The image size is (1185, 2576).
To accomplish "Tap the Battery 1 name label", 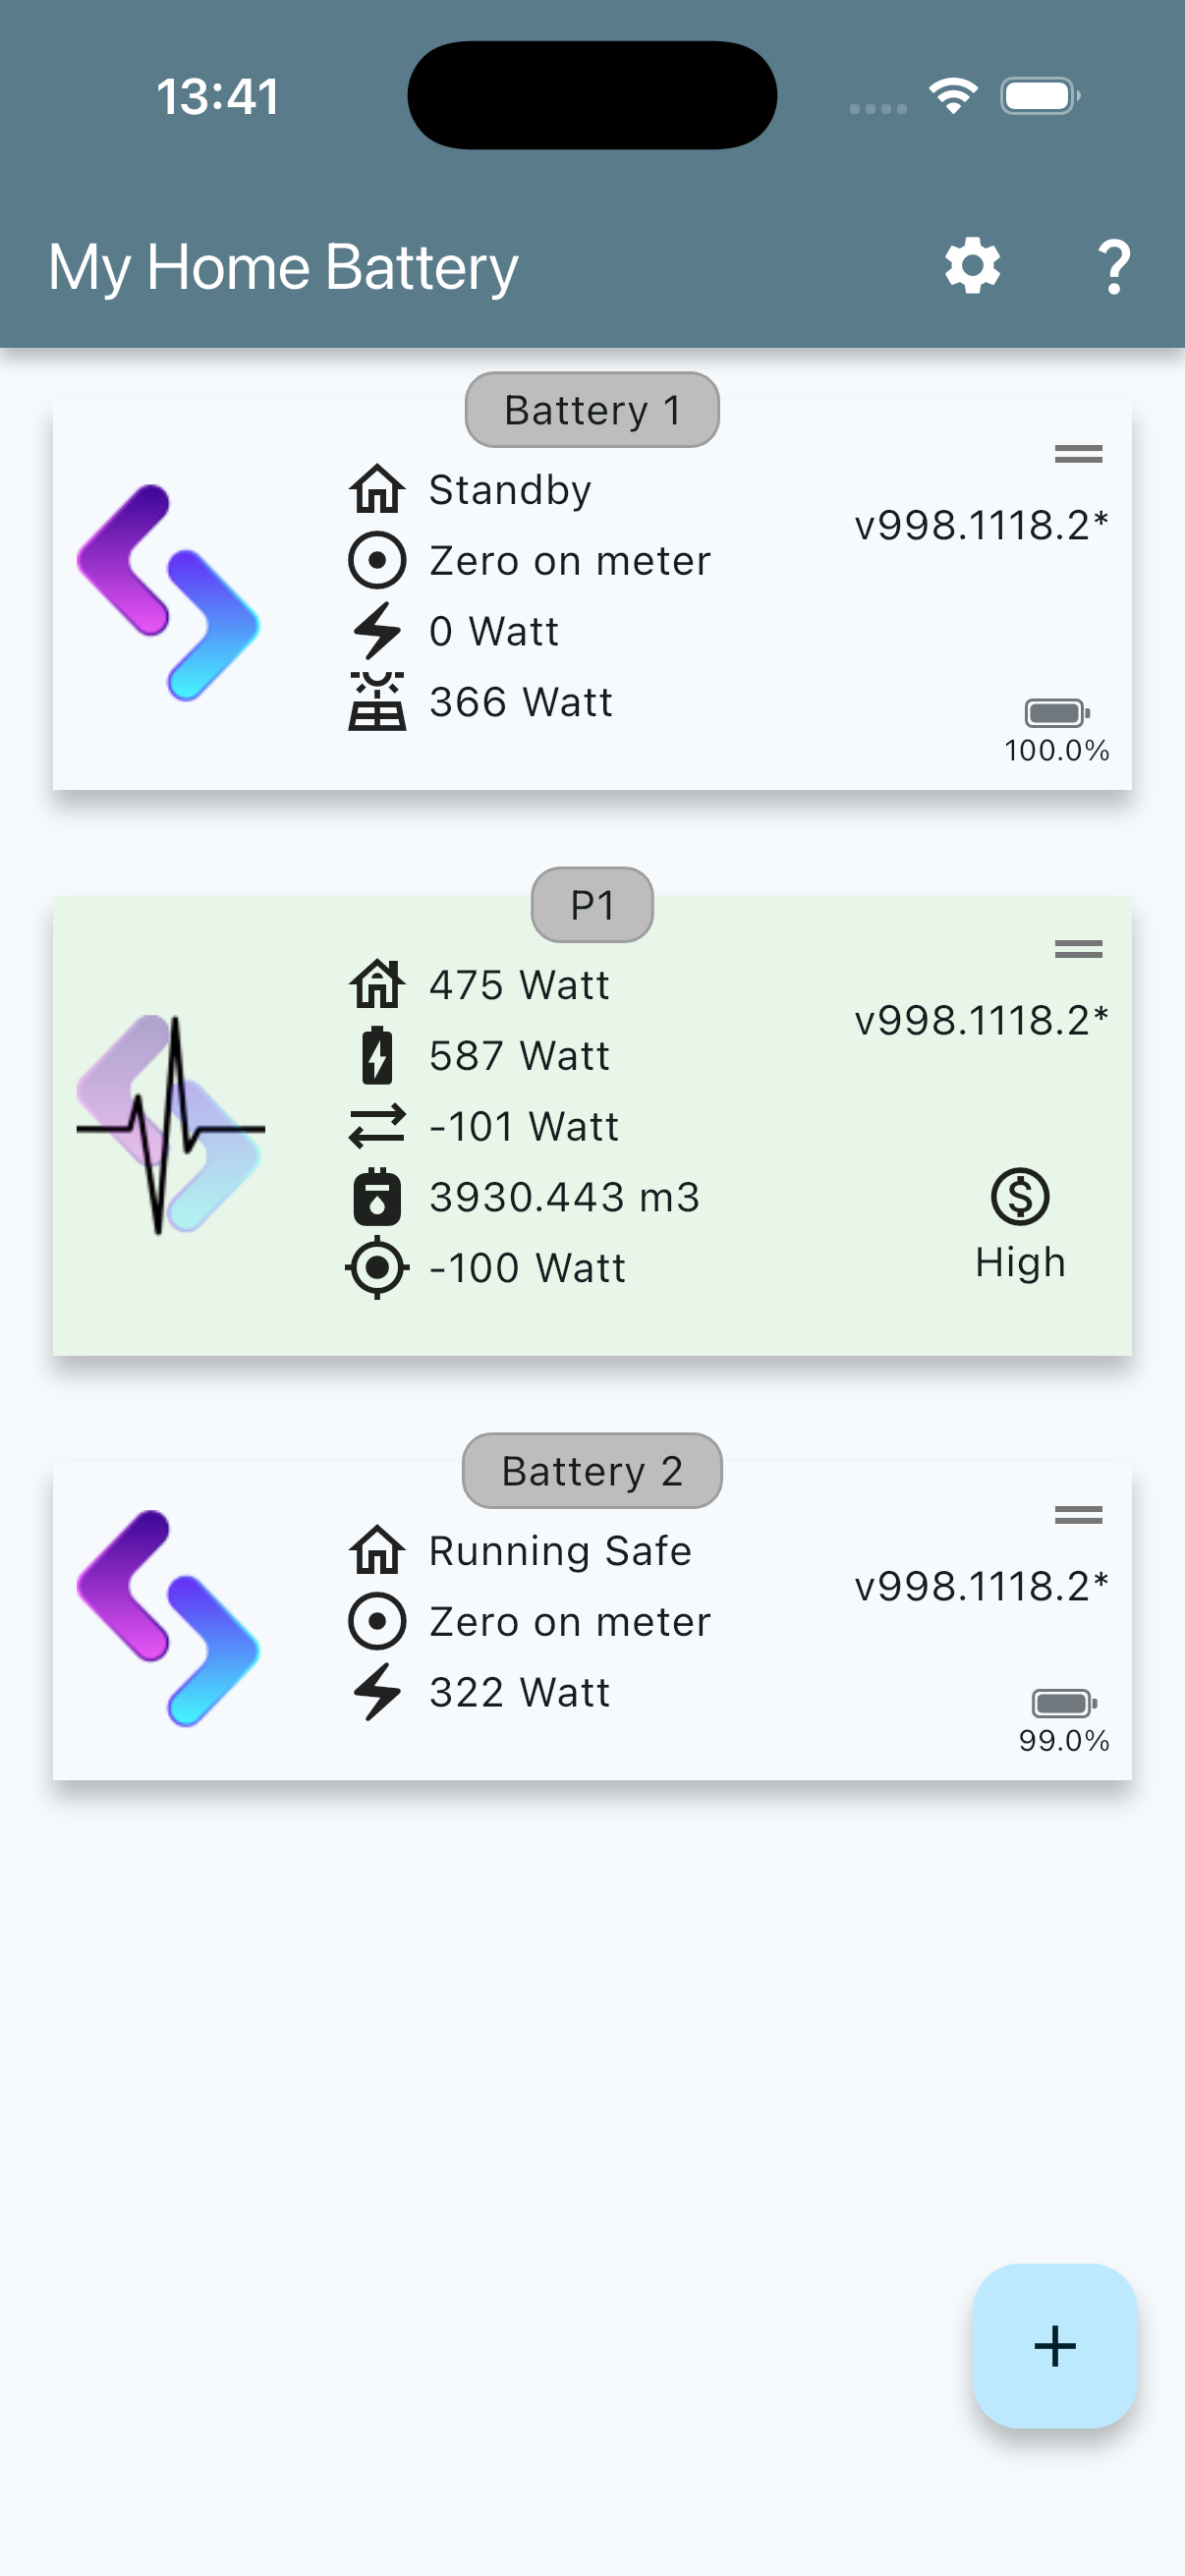I will (592, 410).
